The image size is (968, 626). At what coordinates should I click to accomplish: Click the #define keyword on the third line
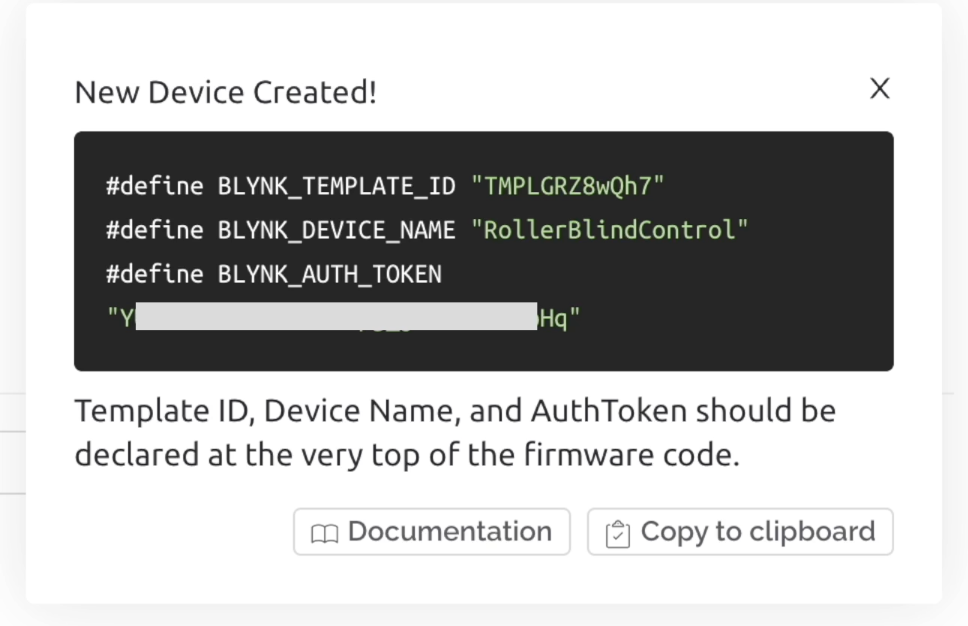click(155, 274)
